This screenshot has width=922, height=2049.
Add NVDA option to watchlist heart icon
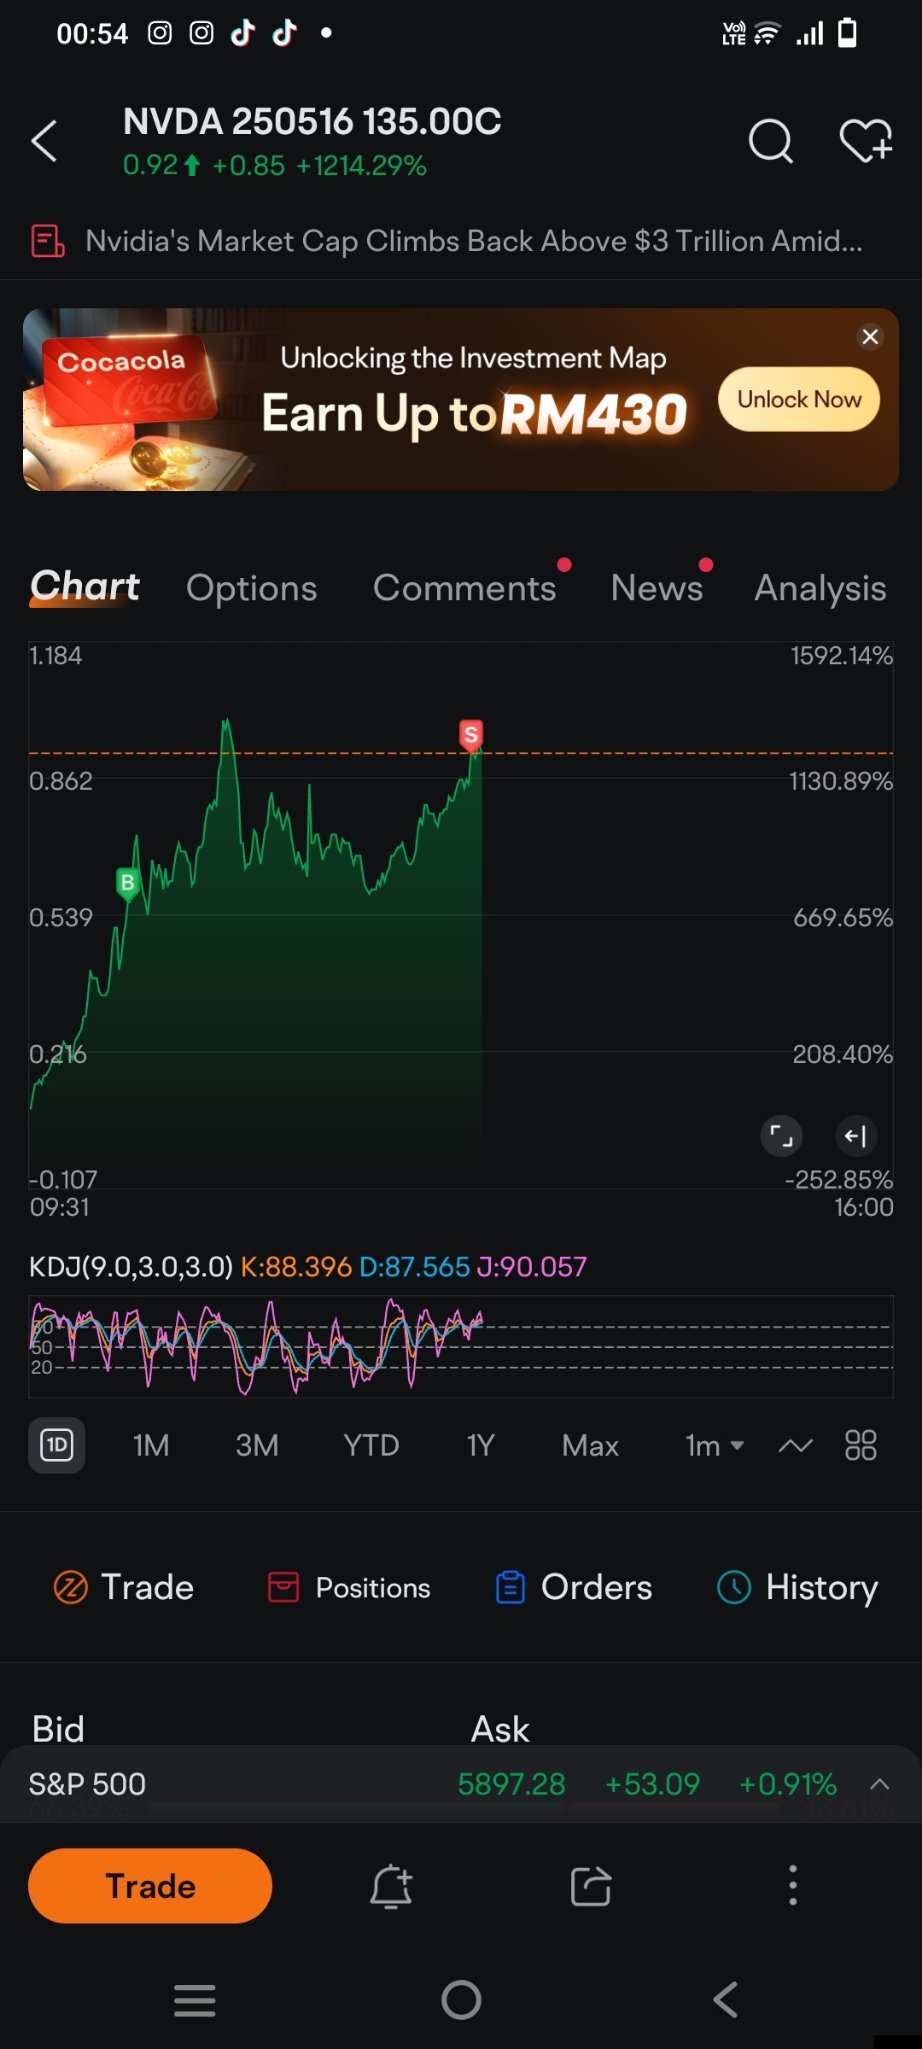[865, 140]
